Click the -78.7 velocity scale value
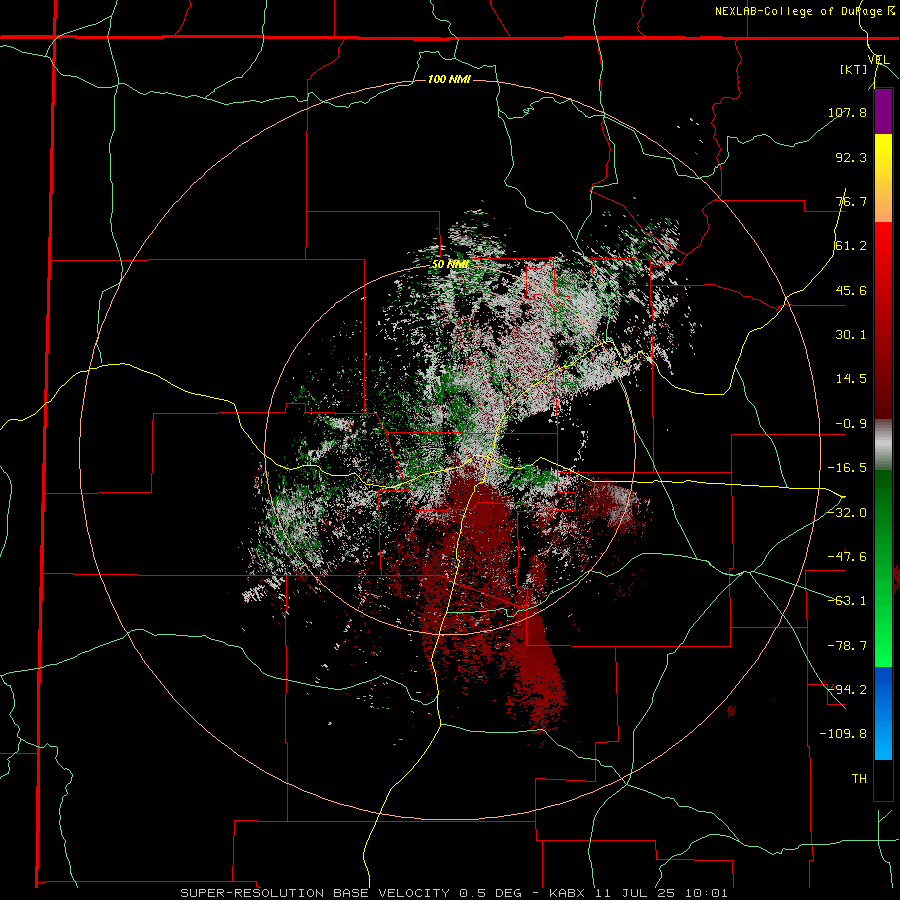This screenshot has height=900, width=900. [x=847, y=646]
